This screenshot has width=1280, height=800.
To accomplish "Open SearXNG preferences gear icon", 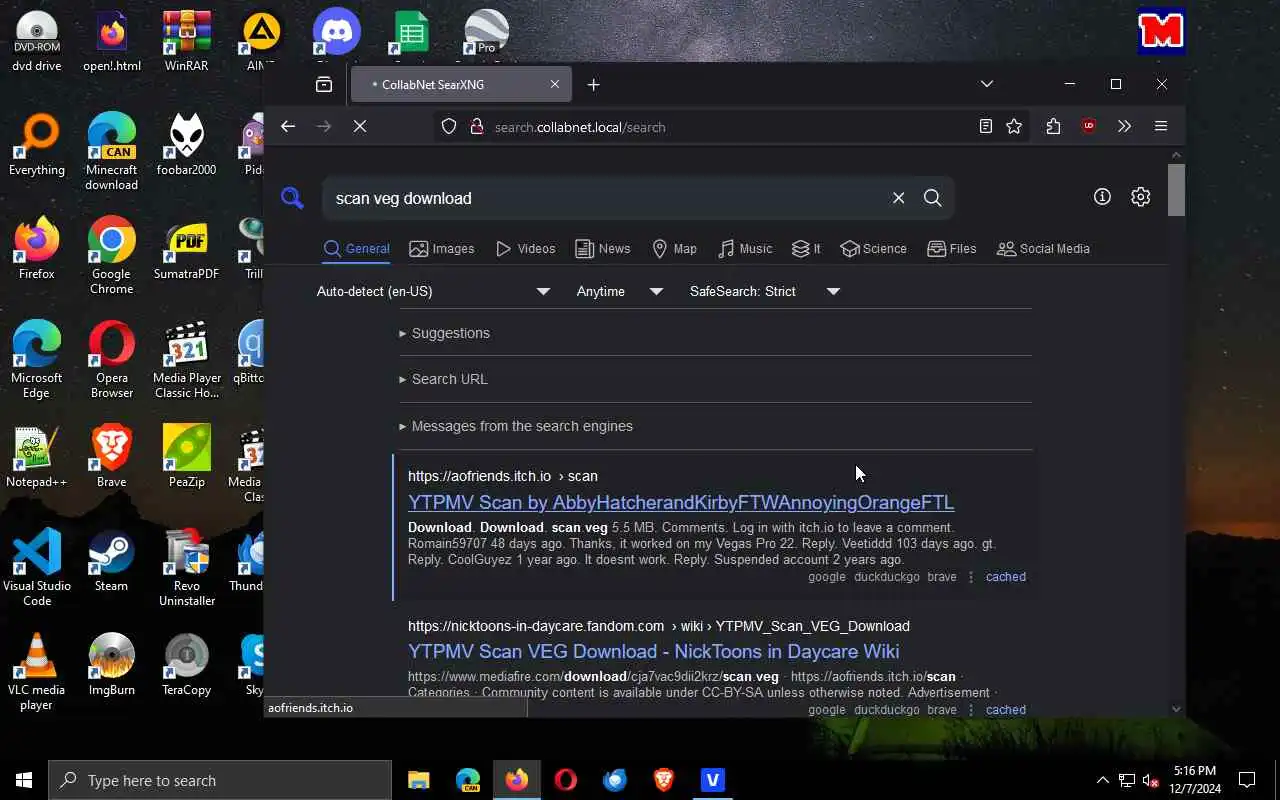I will tap(1140, 197).
